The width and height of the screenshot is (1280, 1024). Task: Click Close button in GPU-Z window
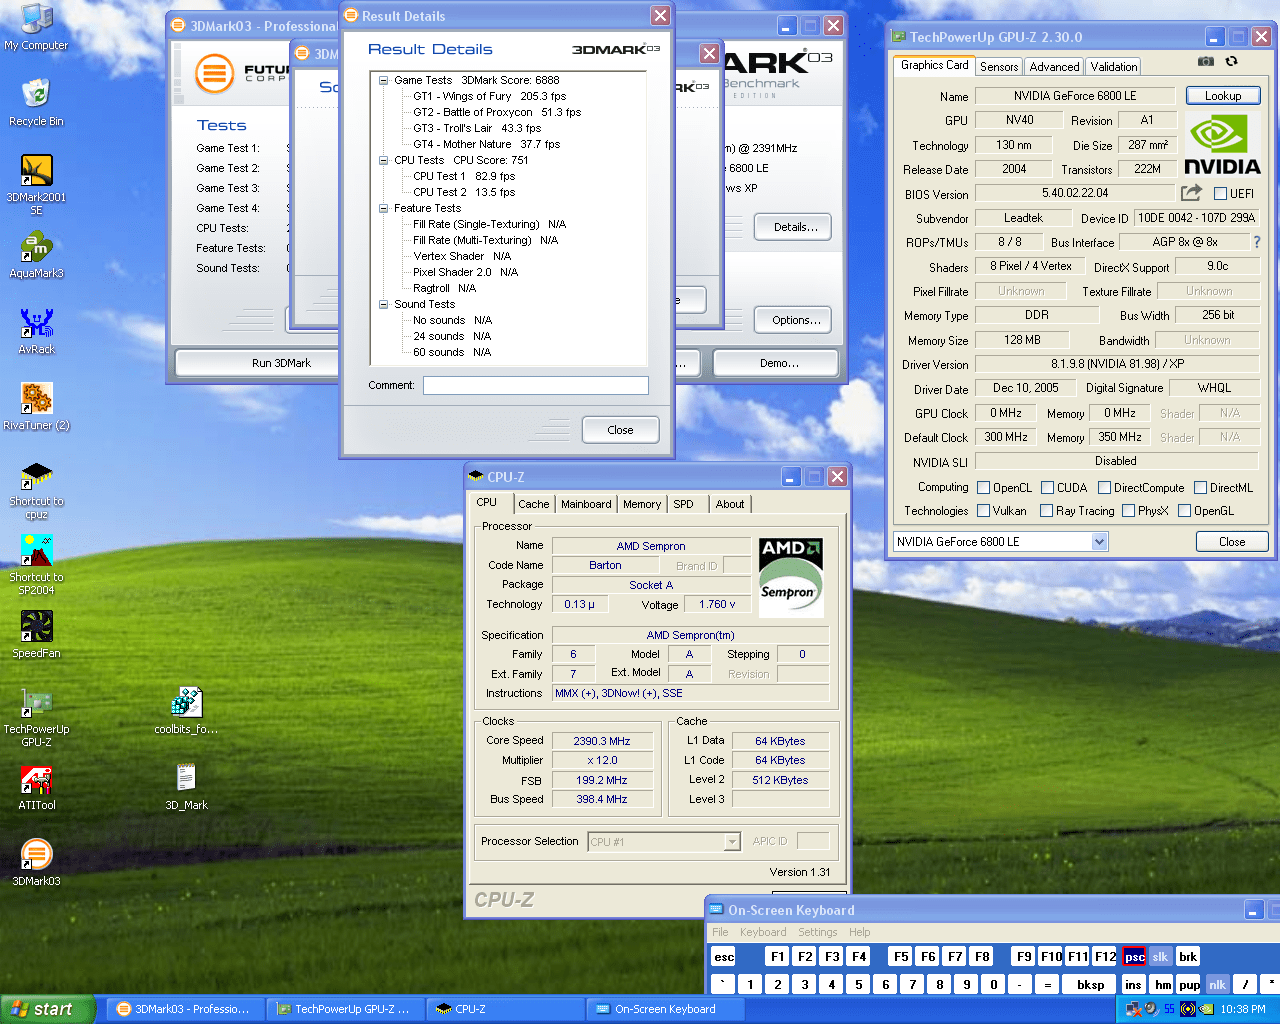(1232, 542)
